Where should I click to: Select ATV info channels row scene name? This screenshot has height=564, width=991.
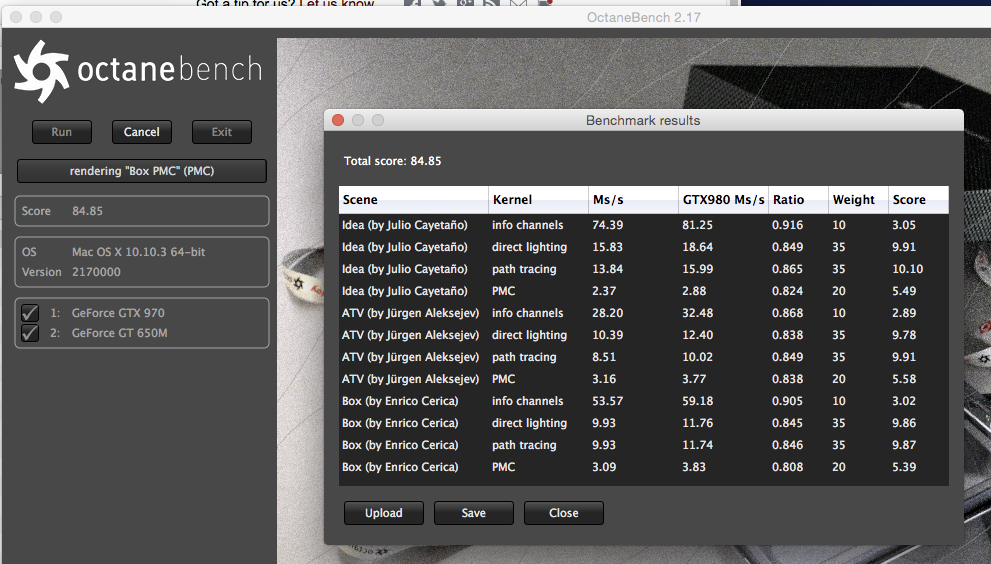(x=410, y=313)
